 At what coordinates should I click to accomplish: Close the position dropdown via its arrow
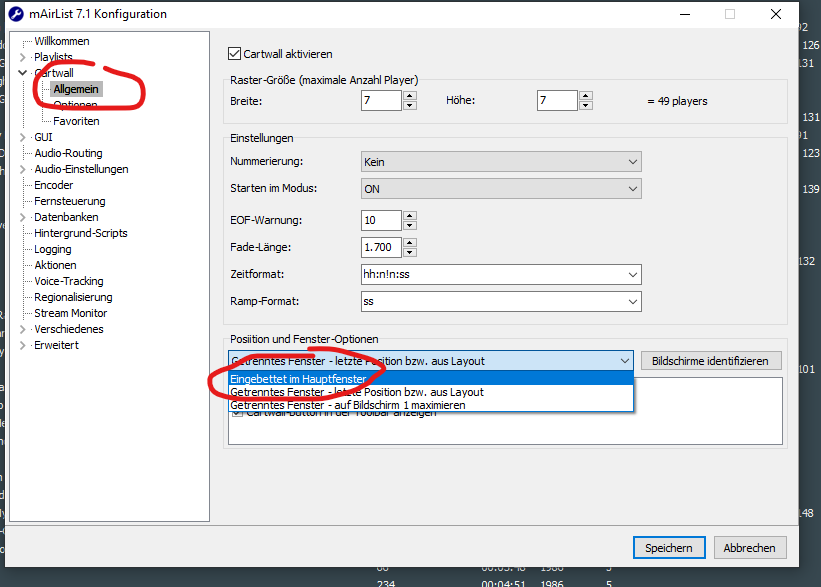pos(625,361)
